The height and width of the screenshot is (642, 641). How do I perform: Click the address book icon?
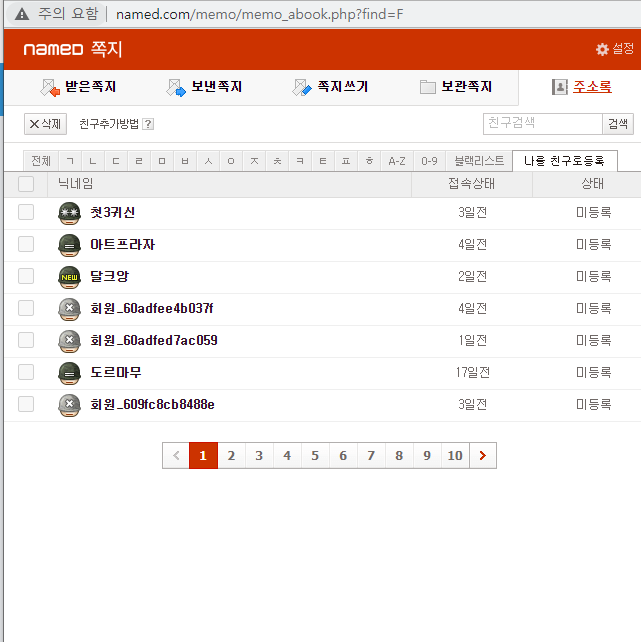pyautogui.click(x=560, y=87)
